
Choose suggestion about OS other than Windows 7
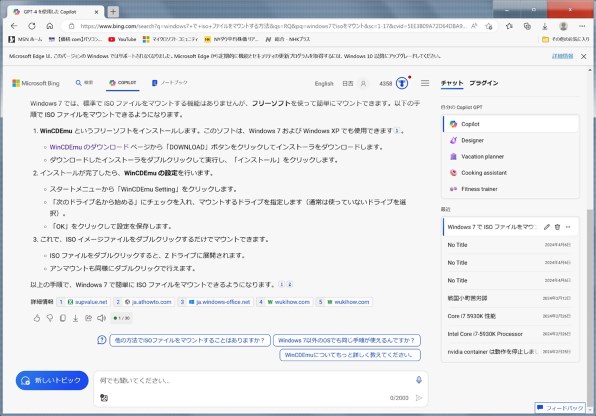coord(347,340)
